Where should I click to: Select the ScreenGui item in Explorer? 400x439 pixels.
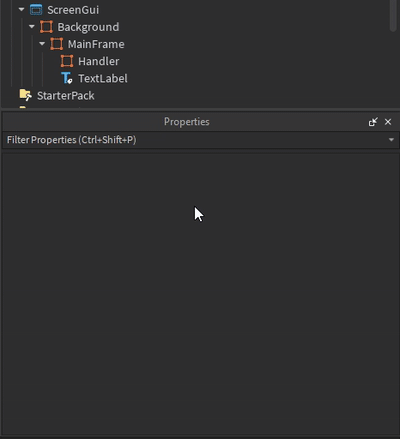[73, 10]
